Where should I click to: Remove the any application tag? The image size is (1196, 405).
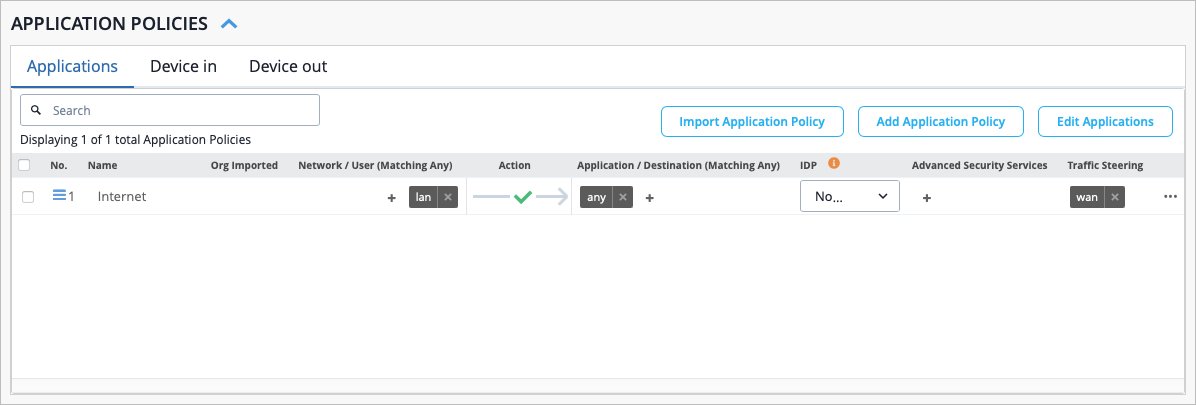[x=623, y=197]
